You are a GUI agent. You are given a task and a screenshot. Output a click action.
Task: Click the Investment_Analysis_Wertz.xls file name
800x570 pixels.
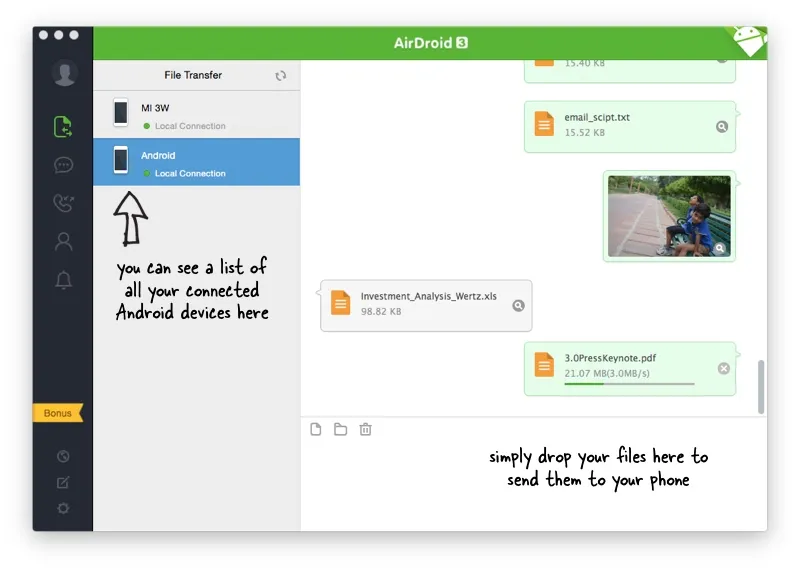[429, 296]
